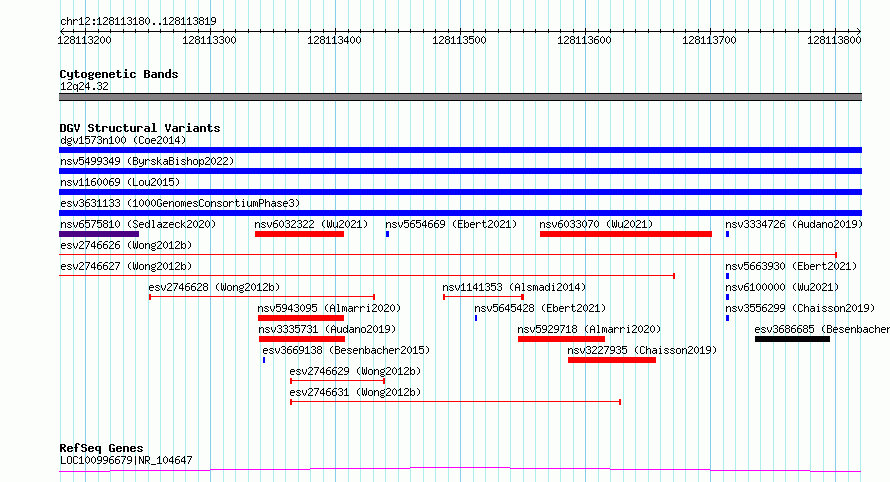
Task: Open the nsv6100000 (Wu2021) label
Action: point(782,287)
